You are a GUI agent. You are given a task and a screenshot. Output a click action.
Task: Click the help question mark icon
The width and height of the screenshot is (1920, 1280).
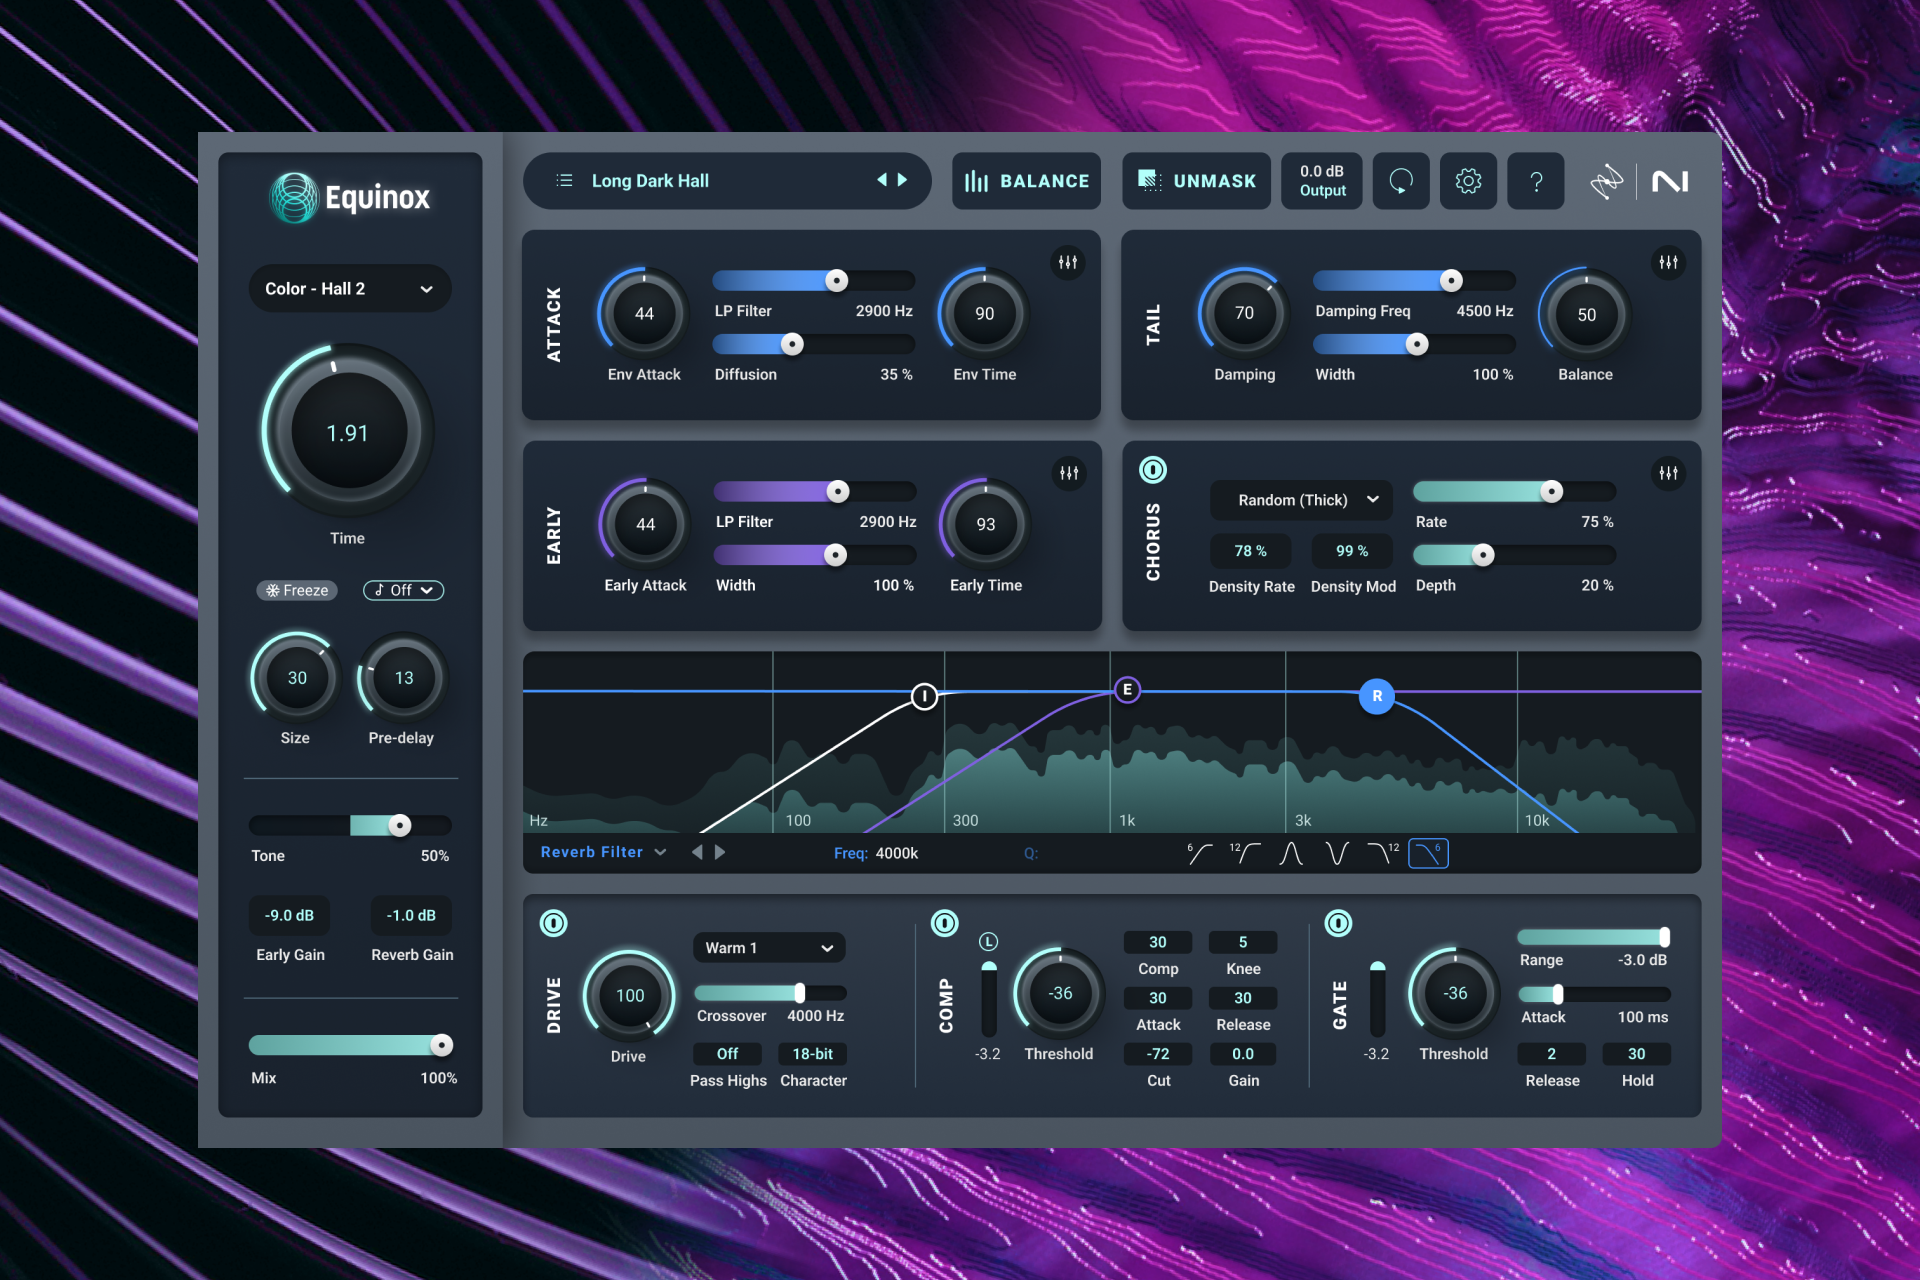tap(1536, 181)
